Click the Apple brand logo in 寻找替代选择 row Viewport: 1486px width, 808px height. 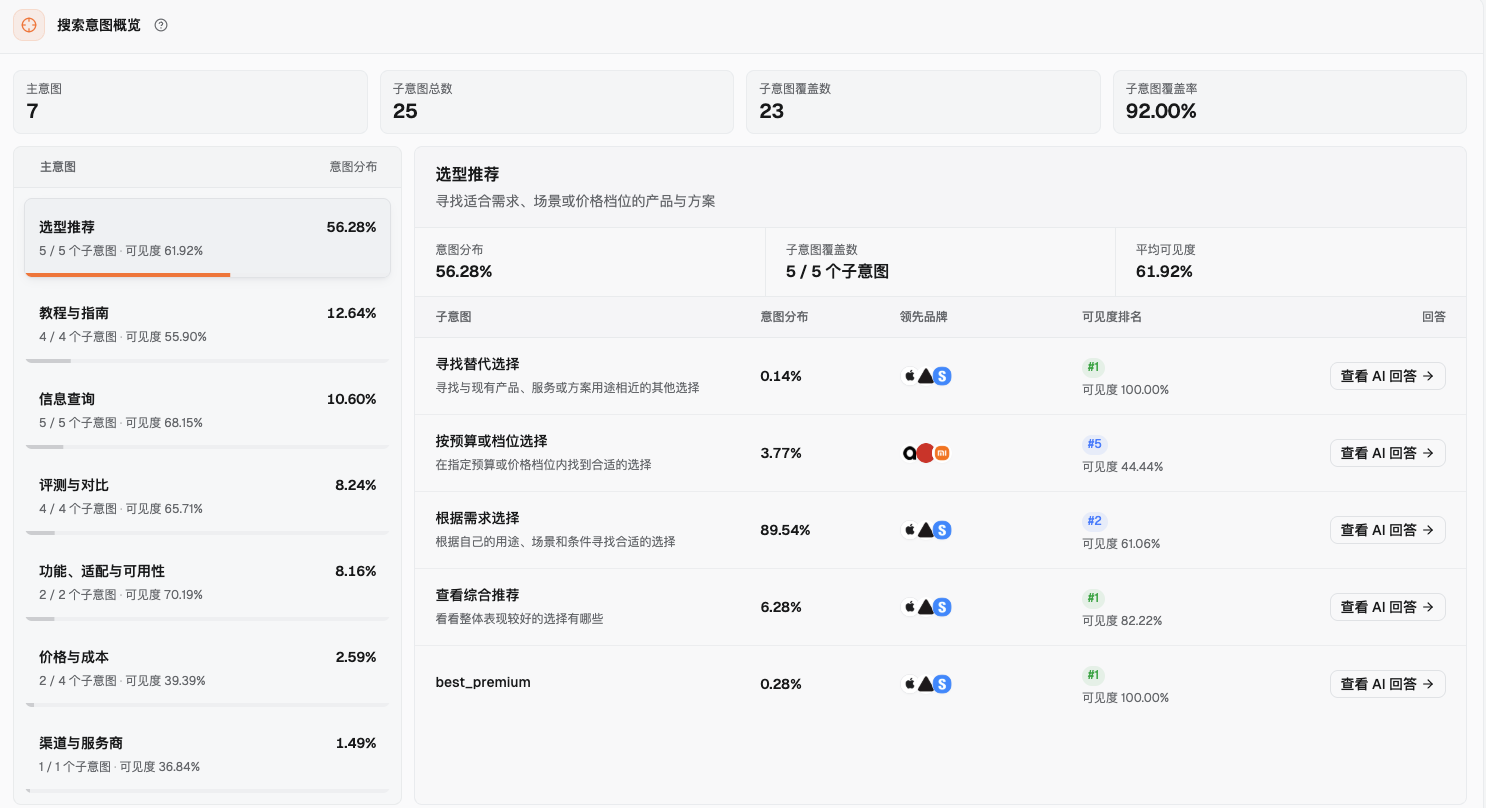910,376
